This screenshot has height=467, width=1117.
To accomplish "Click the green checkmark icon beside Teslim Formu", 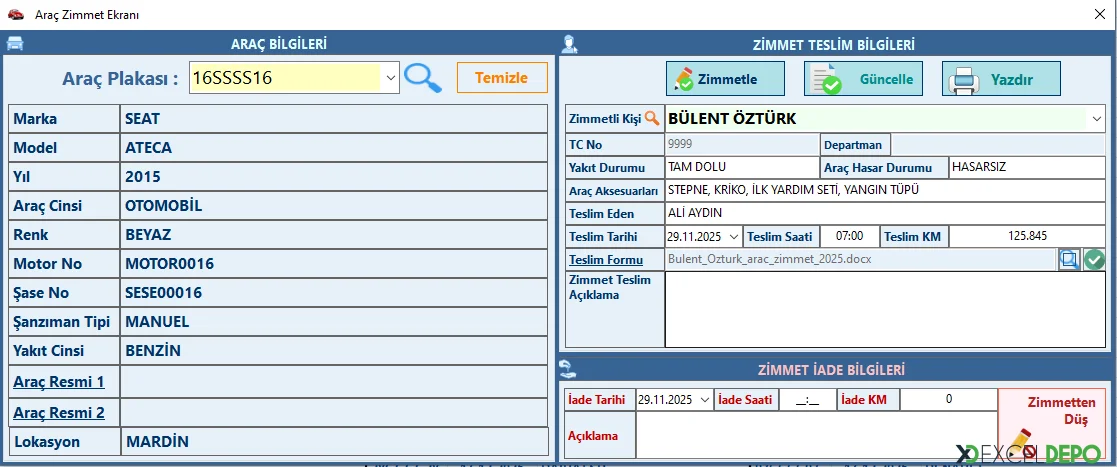I will tap(1094, 259).
